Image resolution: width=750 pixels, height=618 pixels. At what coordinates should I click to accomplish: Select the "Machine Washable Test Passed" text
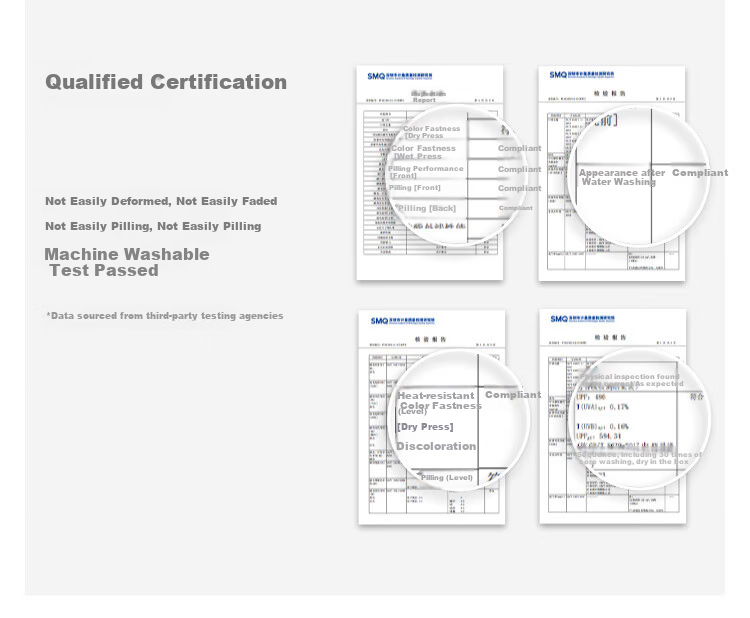(127, 262)
